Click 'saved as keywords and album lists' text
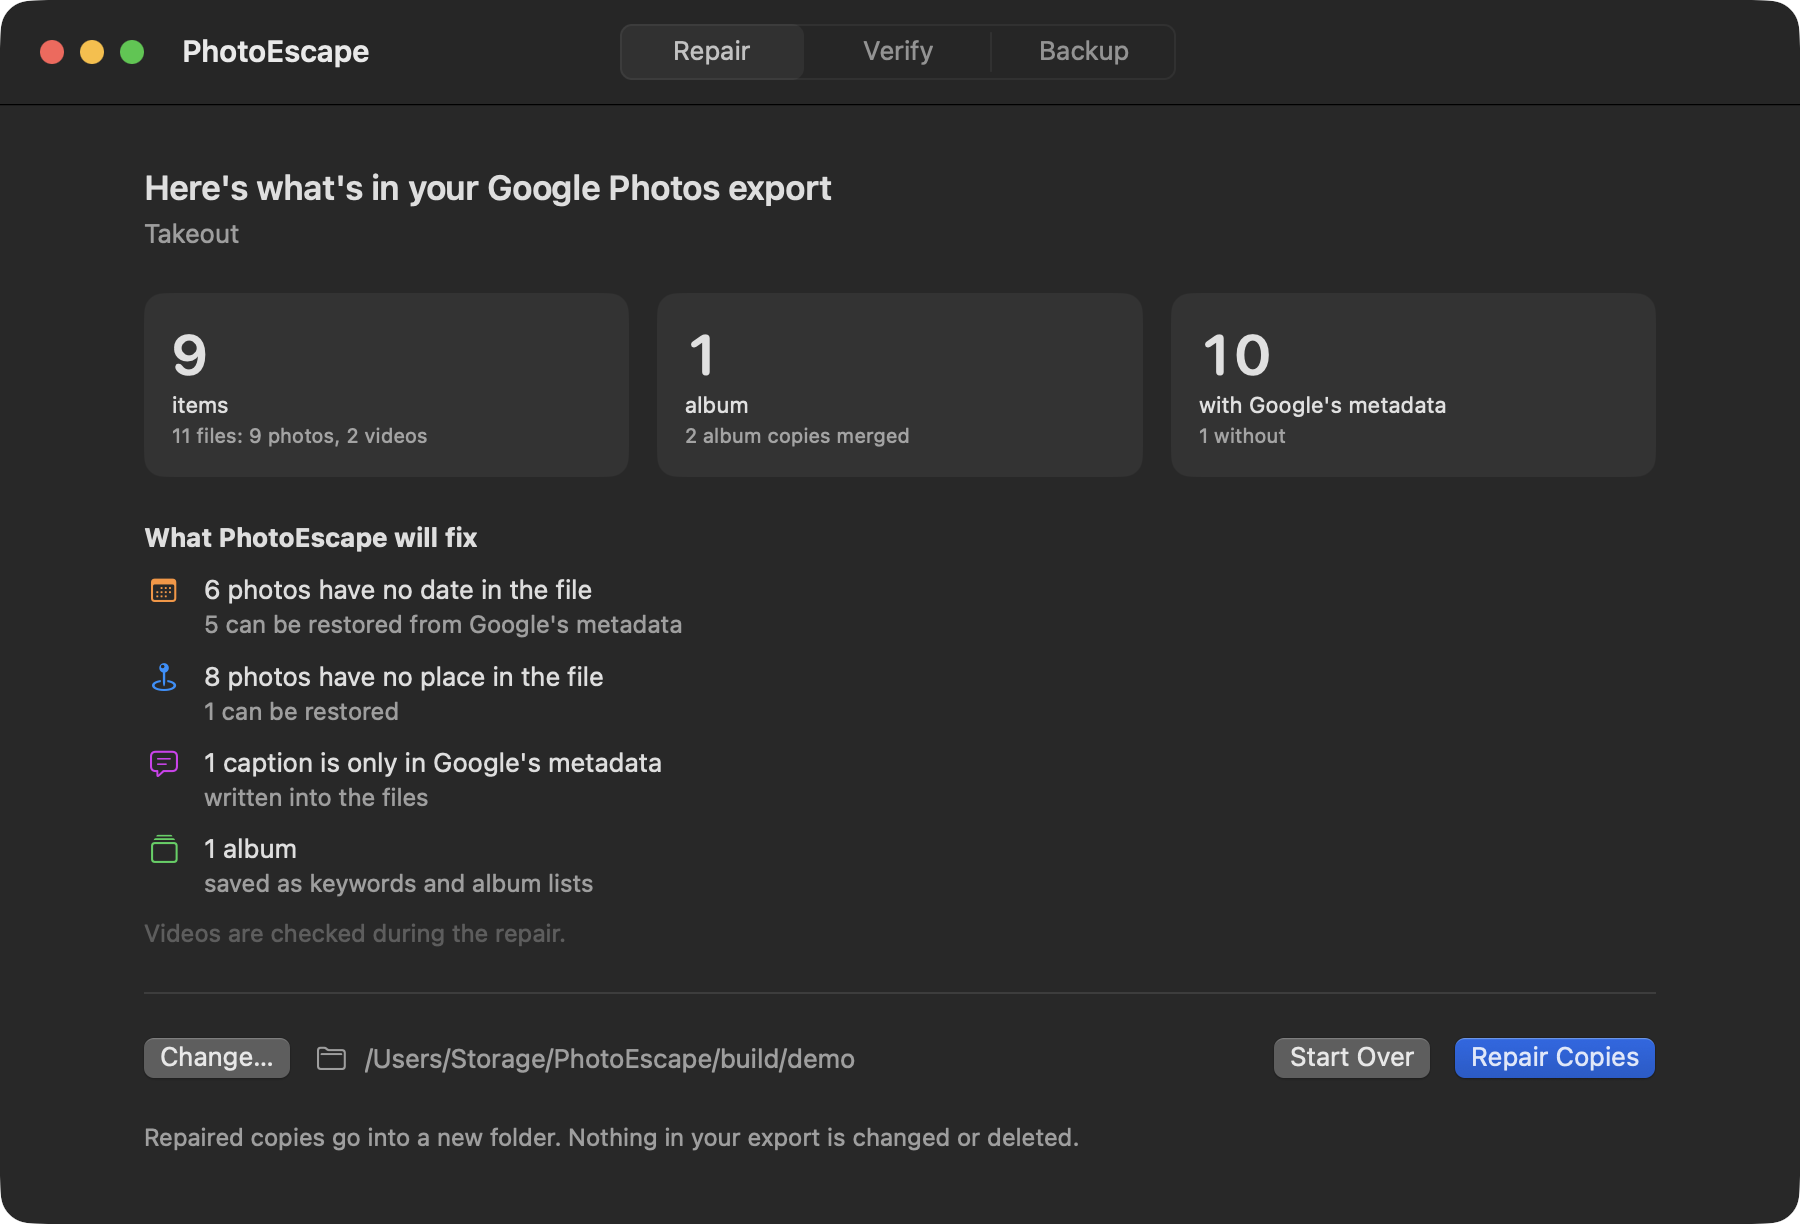 click(398, 884)
